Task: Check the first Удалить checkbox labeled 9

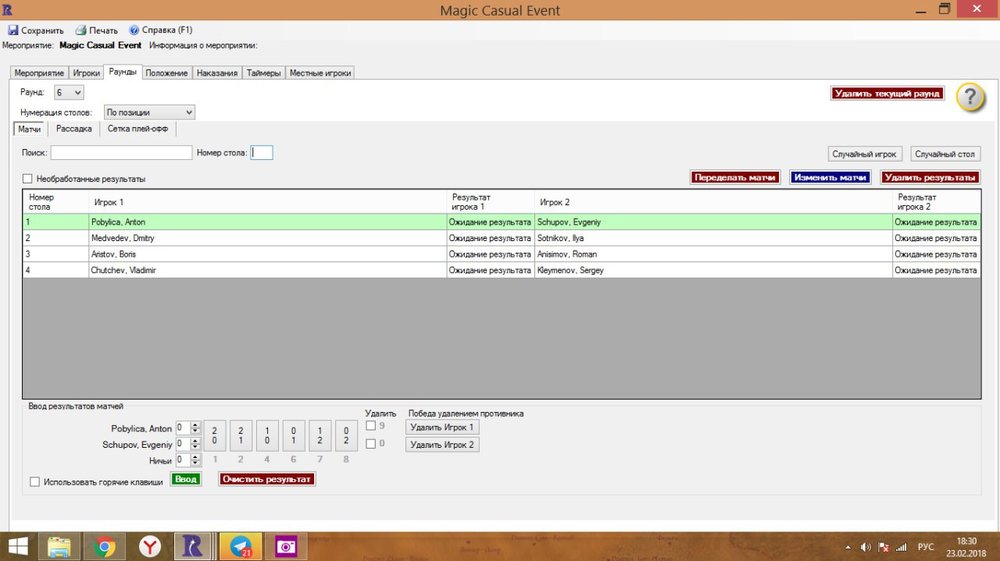Action: click(371, 426)
